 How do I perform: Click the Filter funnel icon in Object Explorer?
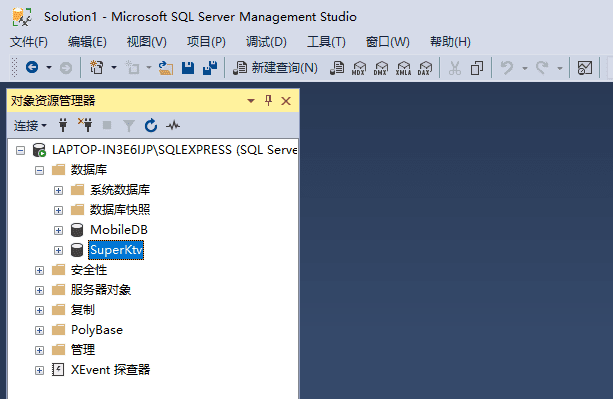(x=129, y=125)
